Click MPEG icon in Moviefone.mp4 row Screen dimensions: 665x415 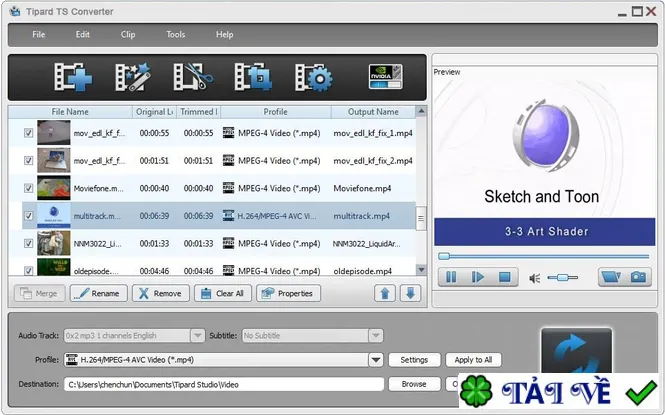tap(229, 188)
